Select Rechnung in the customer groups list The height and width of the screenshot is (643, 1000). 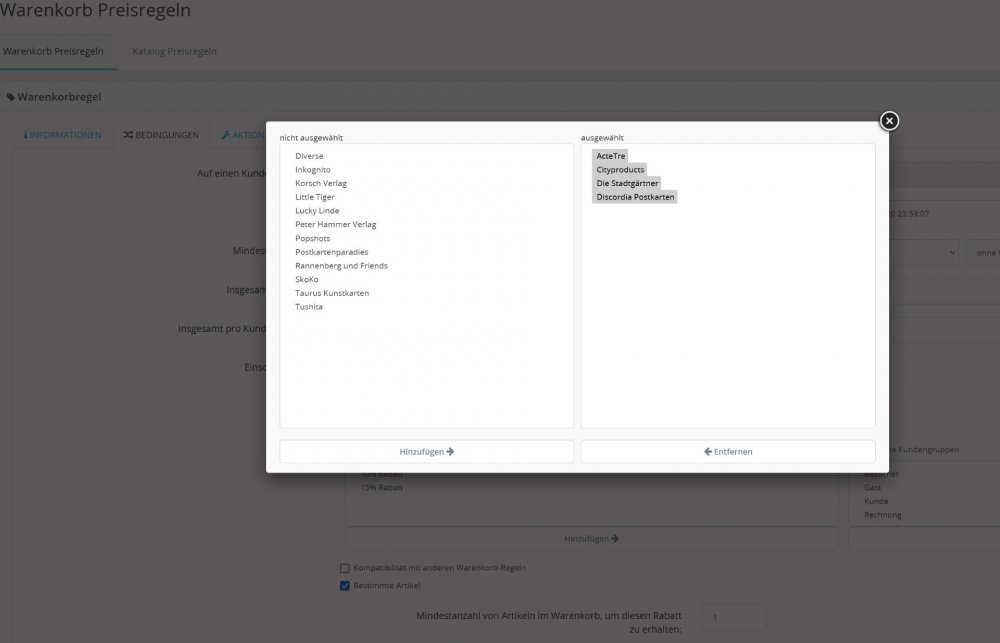coord(883,515)
